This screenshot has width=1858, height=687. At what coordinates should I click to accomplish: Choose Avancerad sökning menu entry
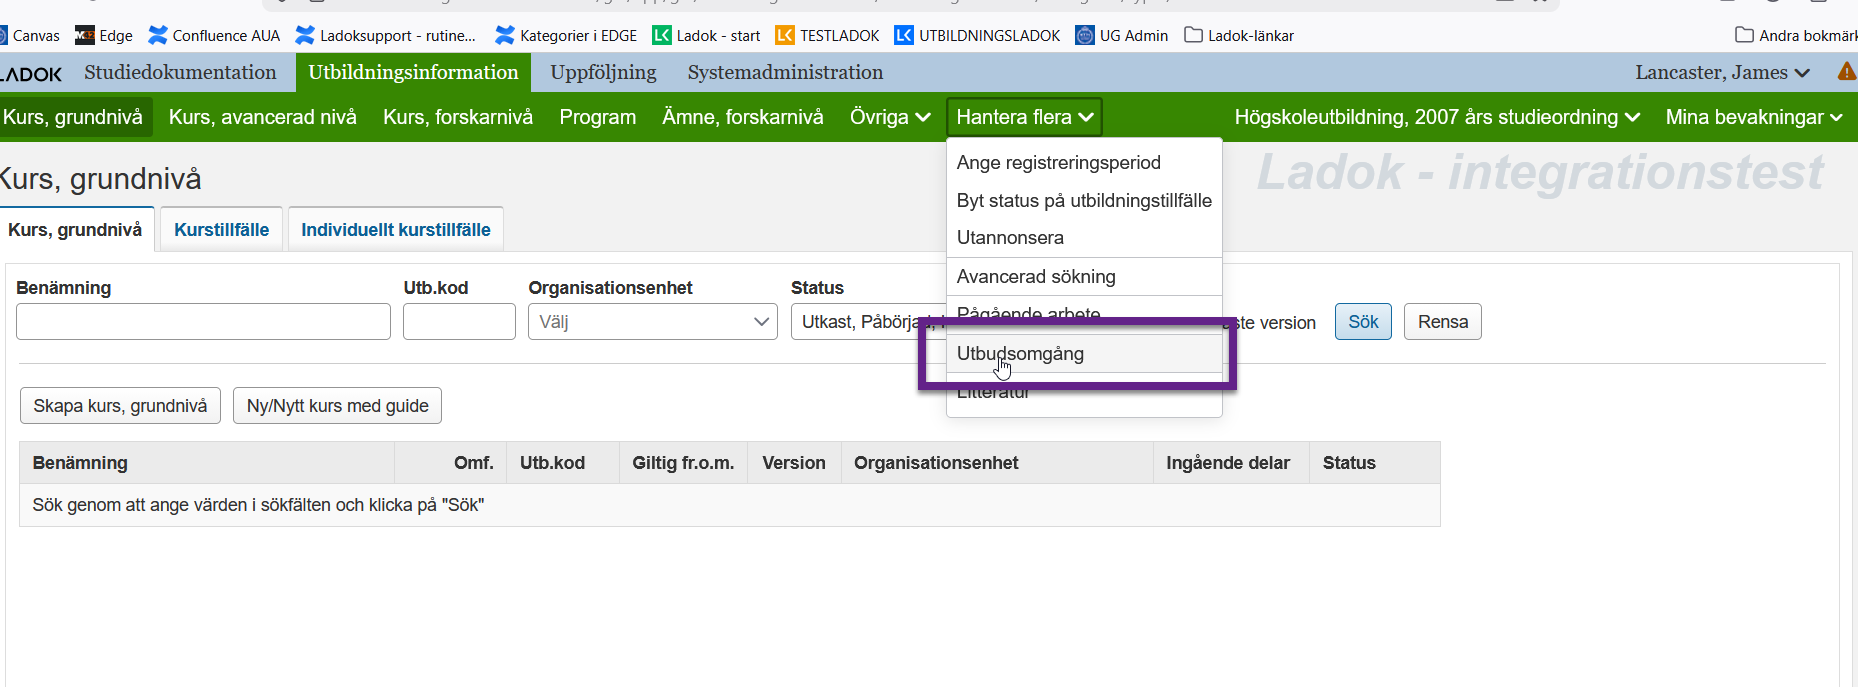click(x=1036, y=277)
